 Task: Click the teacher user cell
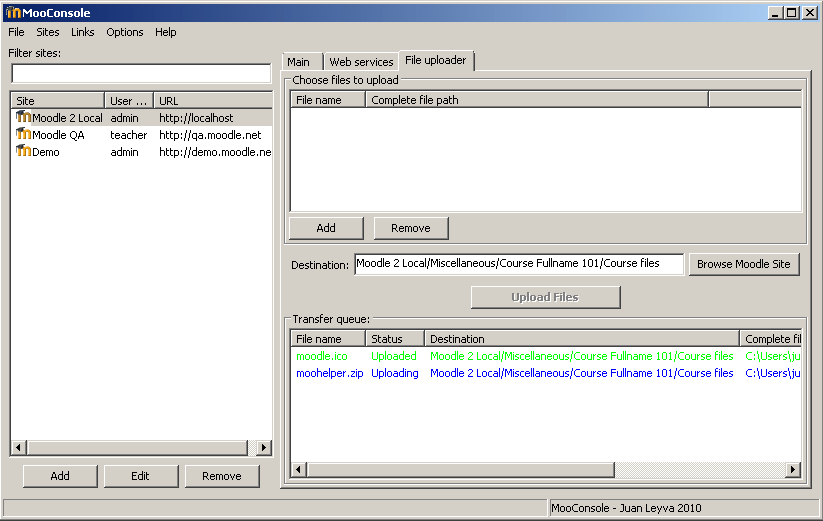tap(129, 135)
